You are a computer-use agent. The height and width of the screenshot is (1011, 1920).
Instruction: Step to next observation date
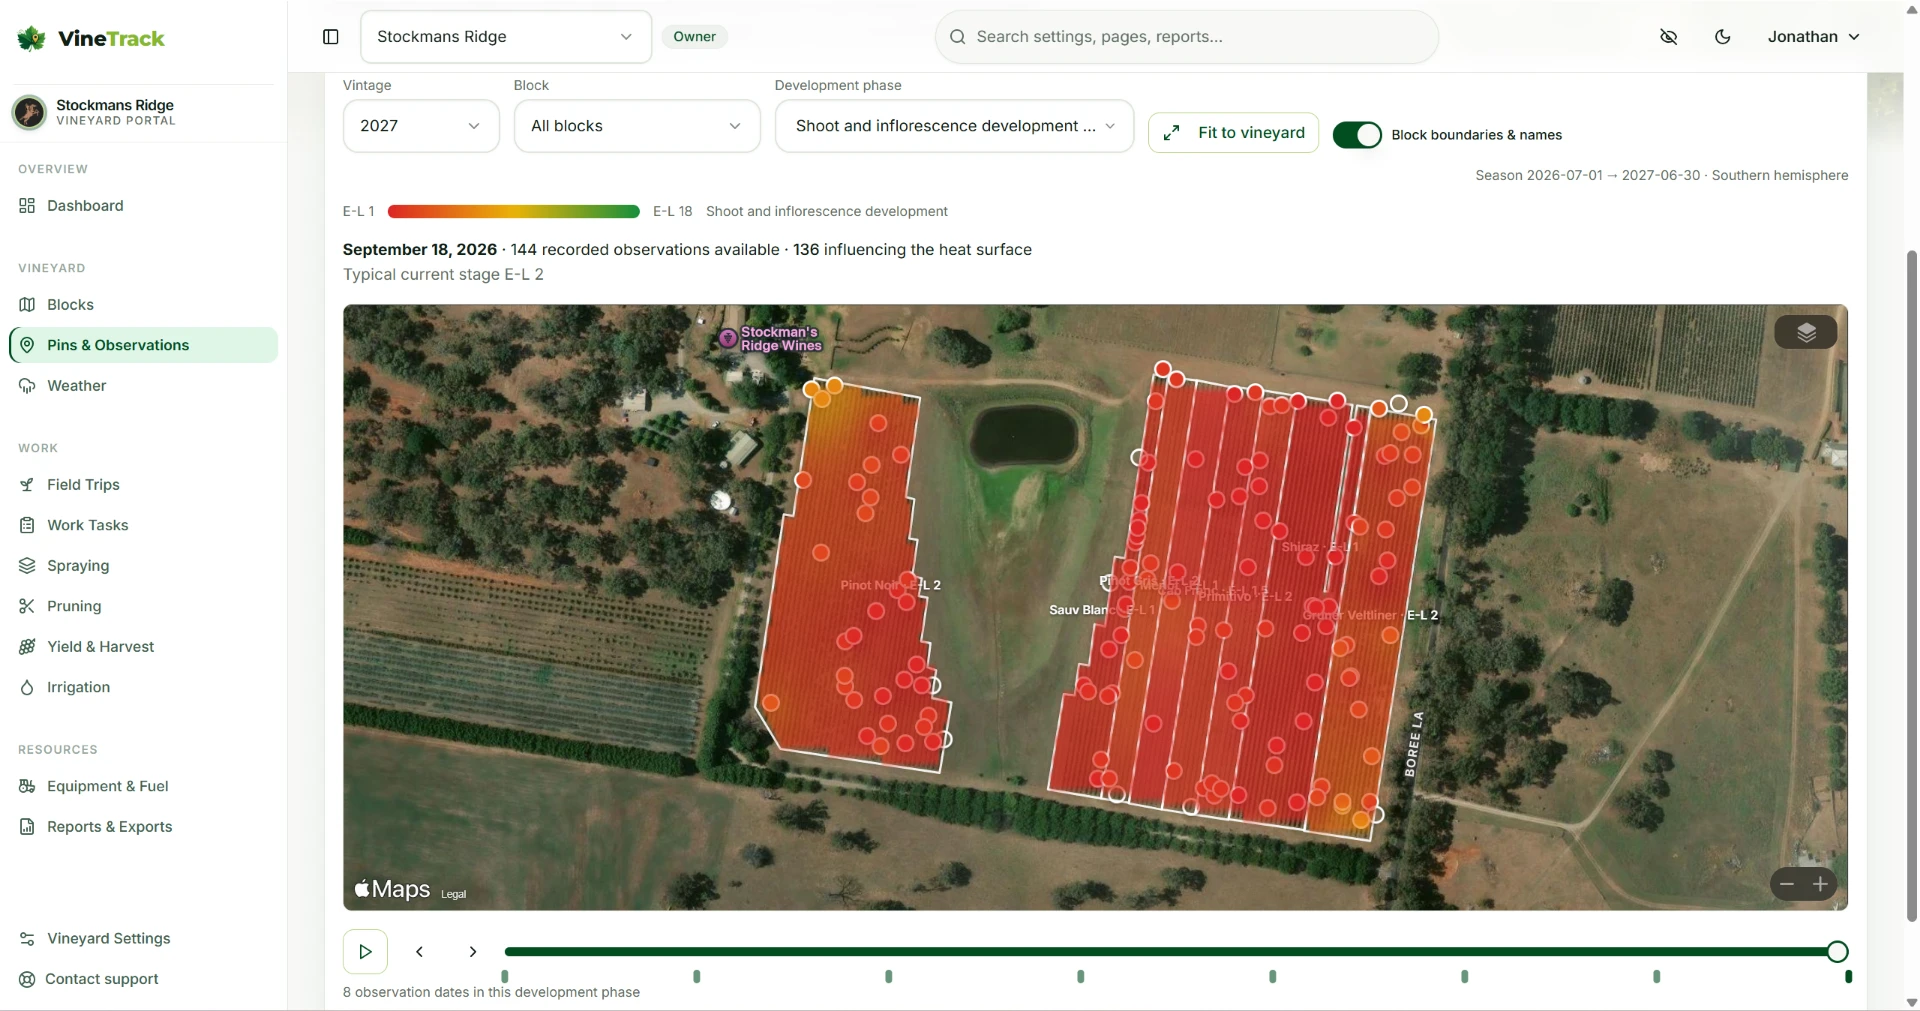[473, 952]
